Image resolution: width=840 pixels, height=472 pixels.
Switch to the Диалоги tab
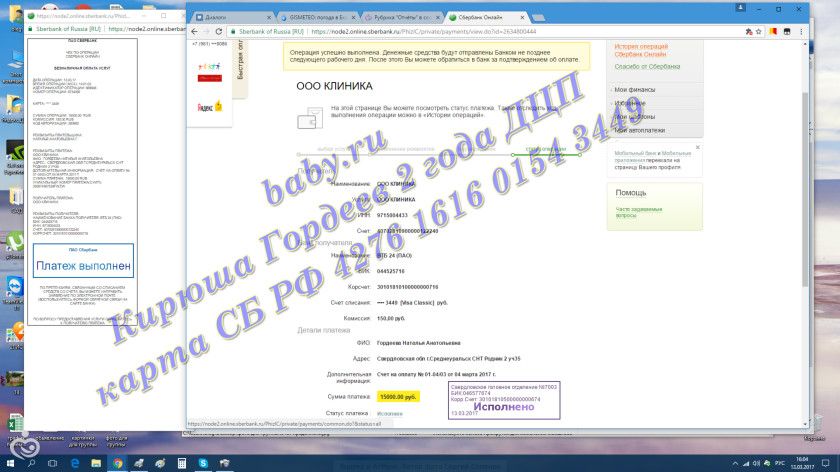pyautogui.click(x=230, y=18)
